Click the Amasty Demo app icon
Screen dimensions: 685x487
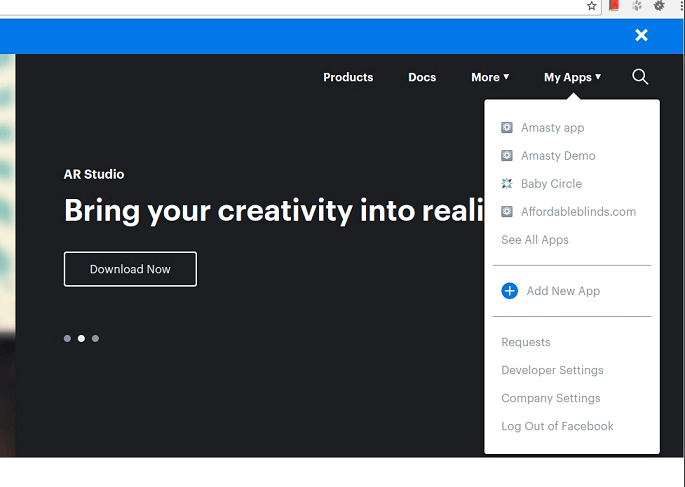(x=507, y=155)
